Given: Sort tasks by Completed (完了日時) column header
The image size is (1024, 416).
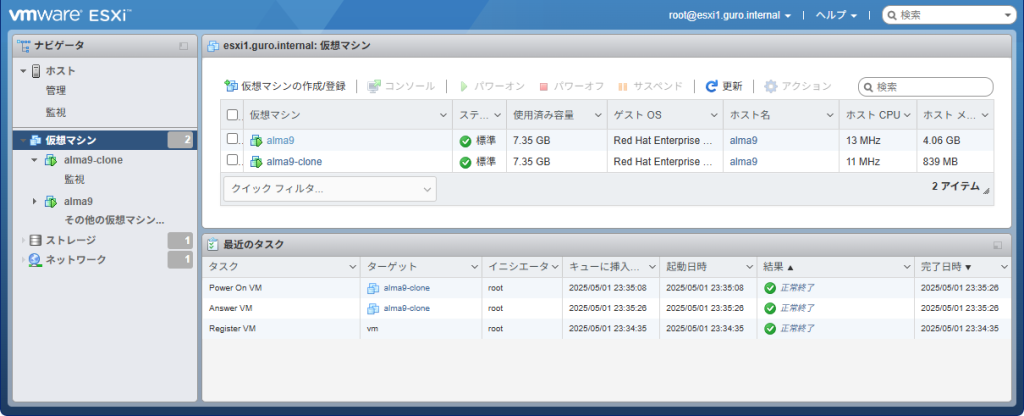Looking at the screenshot, I should coord(963,267).
